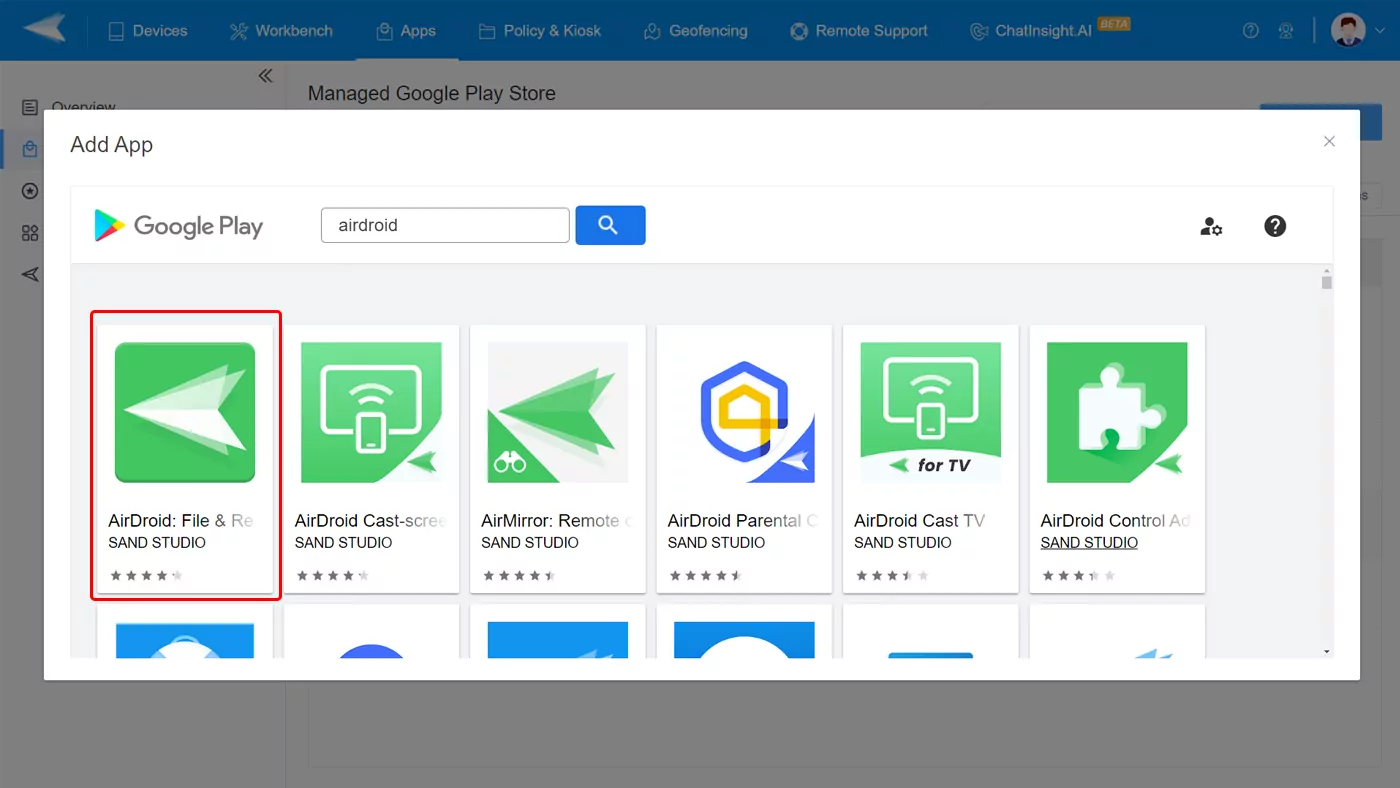This screenshot has height=788, width=1400.
Task: Open the ChatInsight.AI tab
Action: coord(1050,30)
